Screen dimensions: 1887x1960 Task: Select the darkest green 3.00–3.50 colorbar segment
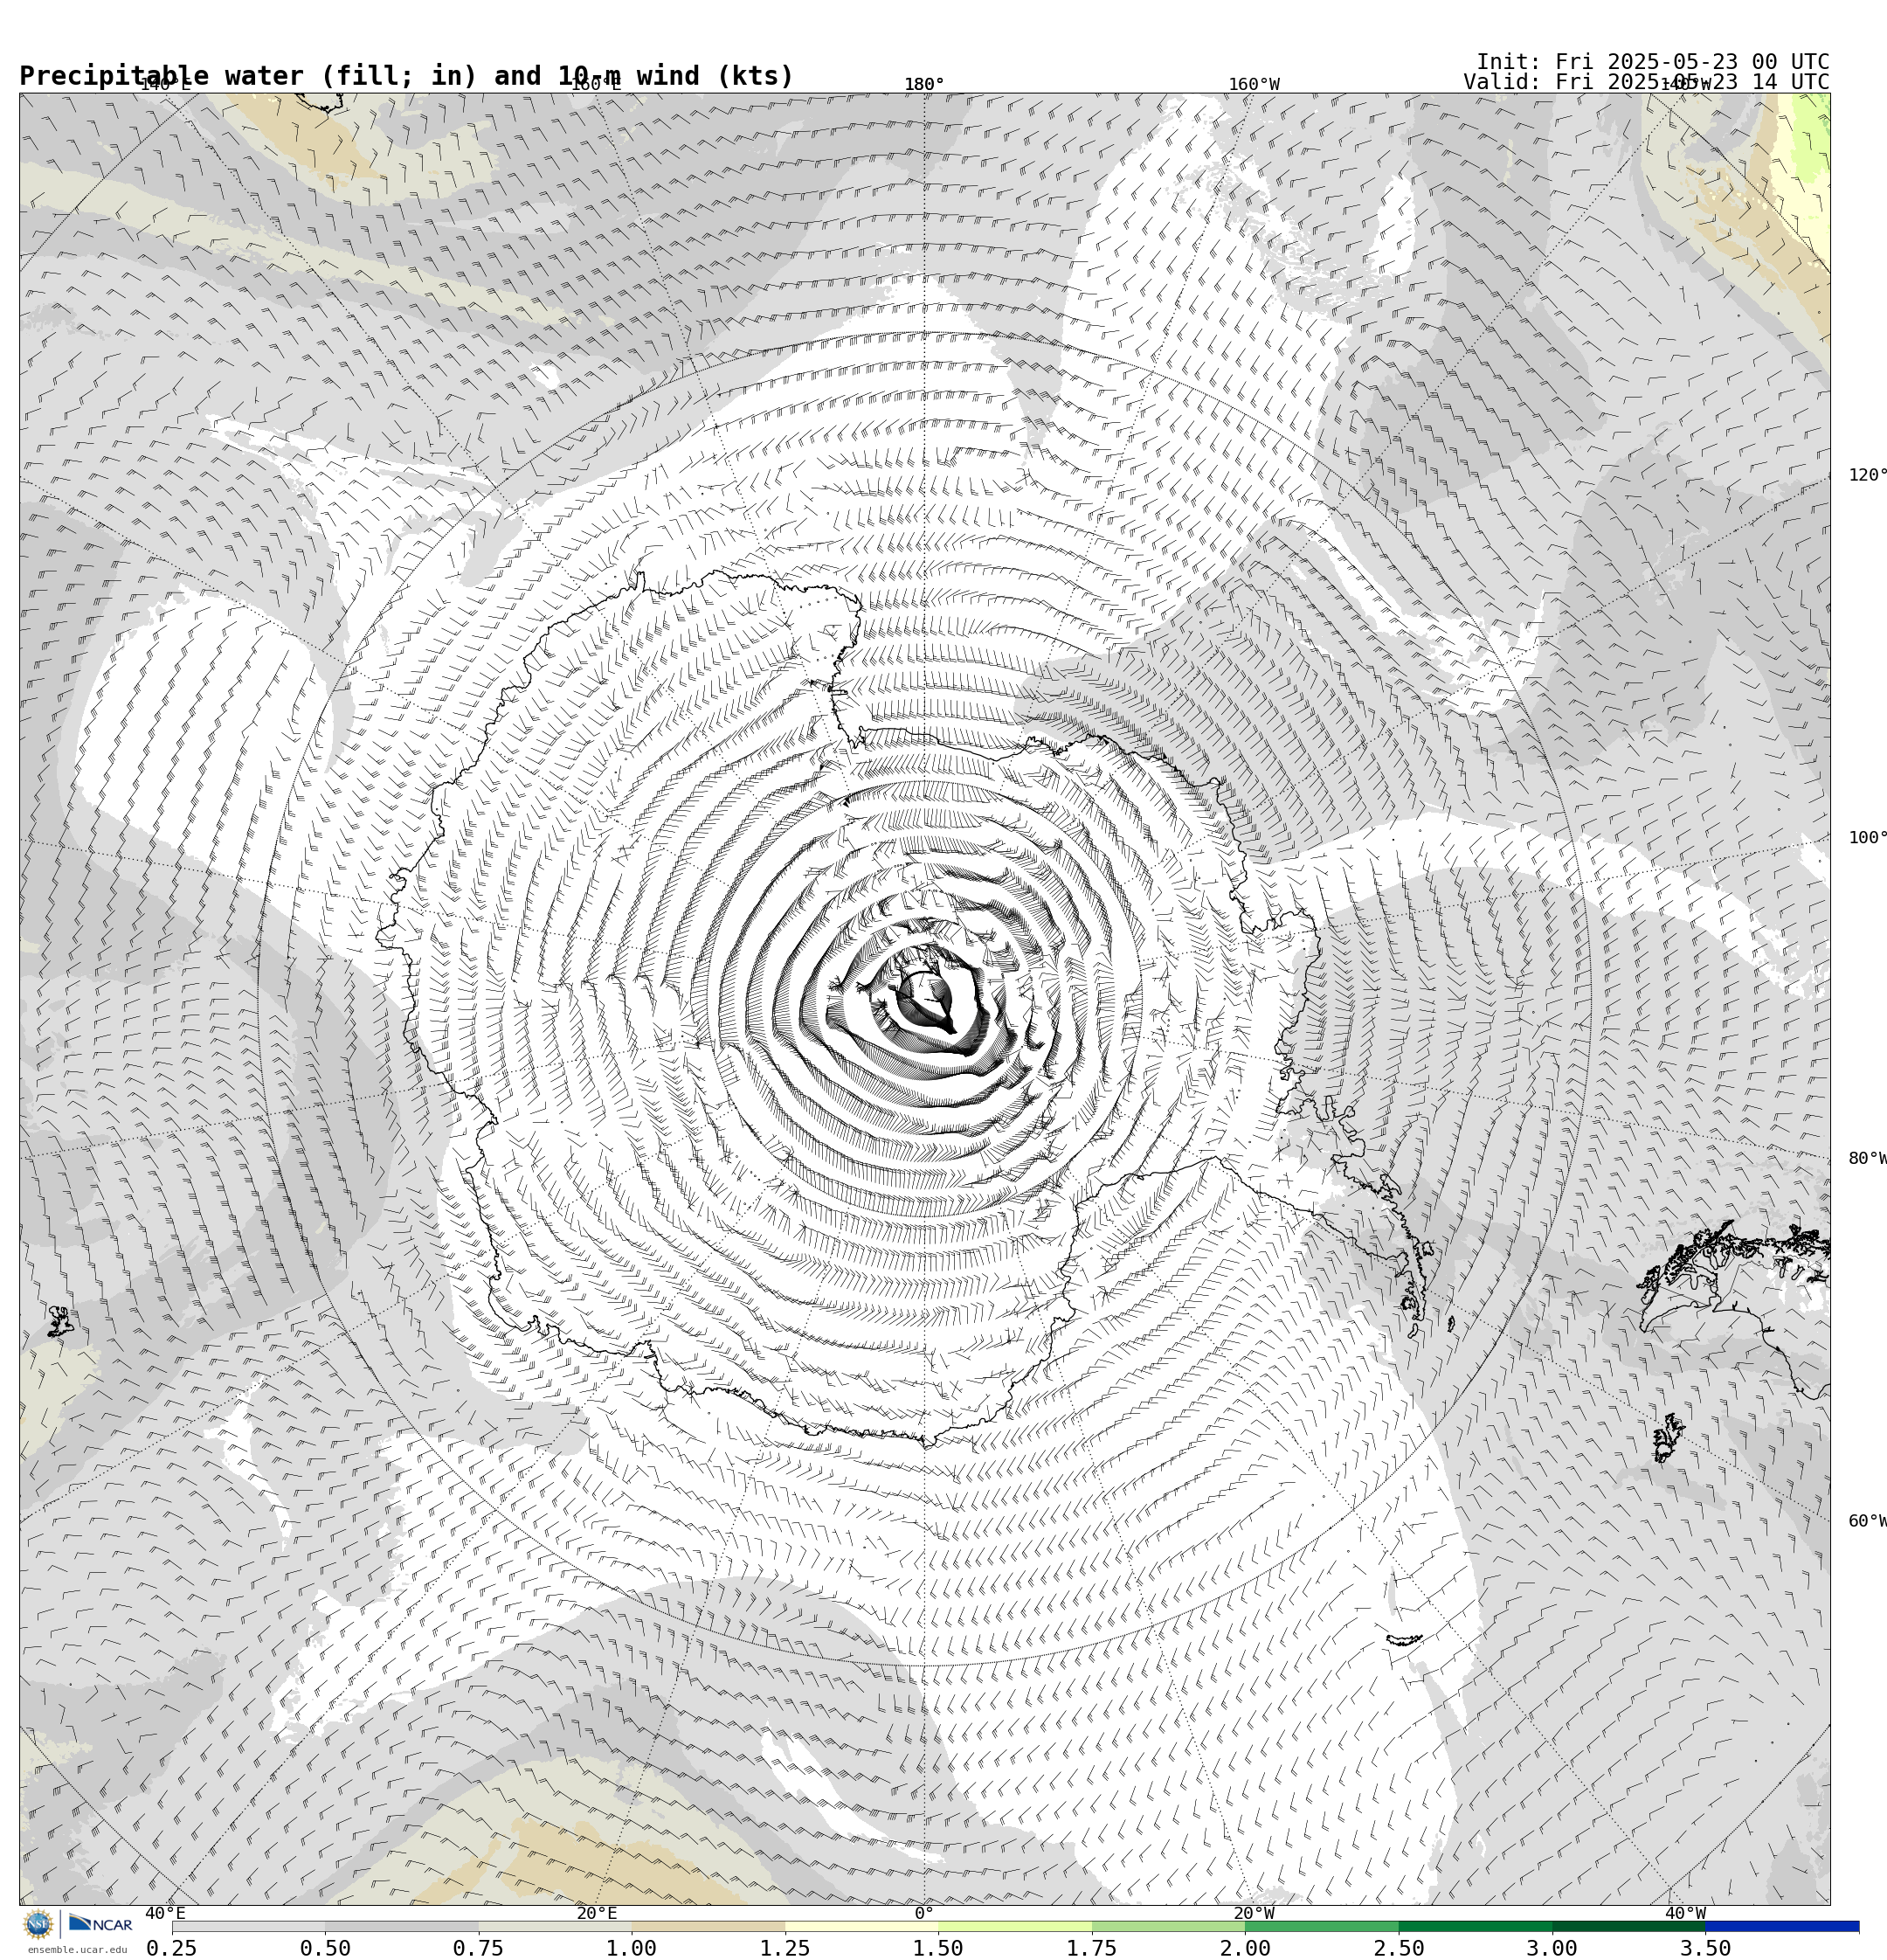click(1628, 1926)
